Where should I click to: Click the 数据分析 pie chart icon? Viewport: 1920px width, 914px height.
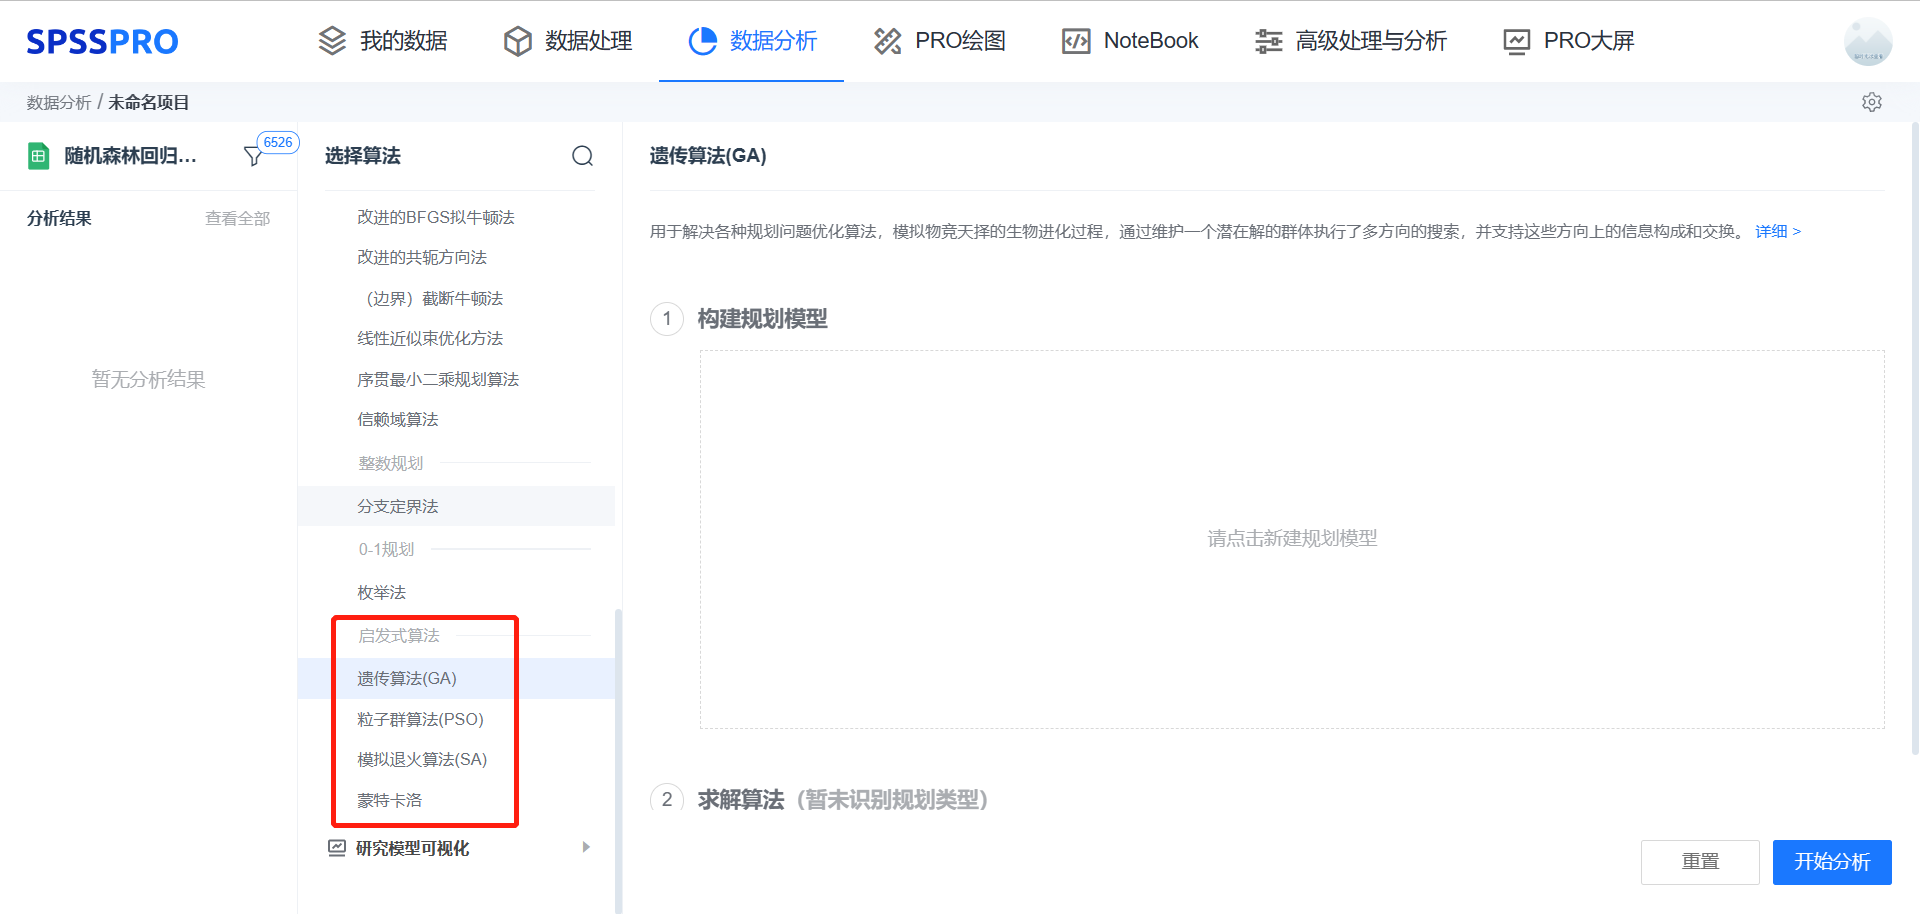[703, 41]
